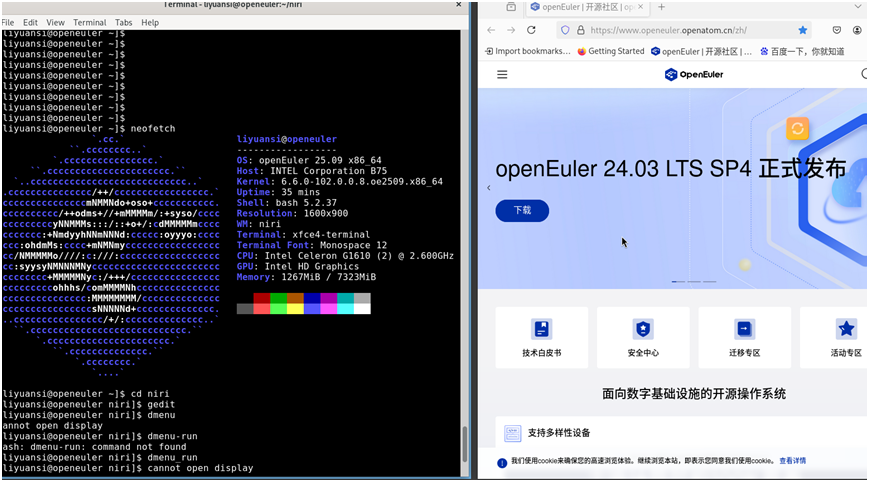Open the Firefox account icon
This screenshot has height=482, width=869.
858,30
